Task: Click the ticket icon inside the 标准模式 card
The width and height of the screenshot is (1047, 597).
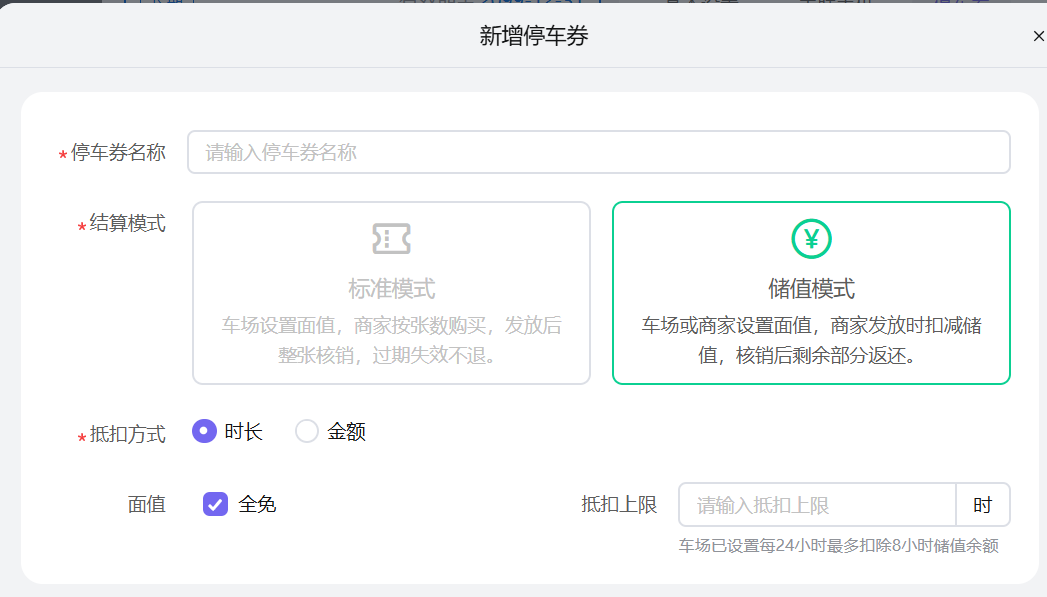Action: pyautogui.click(x=391, y=239)
